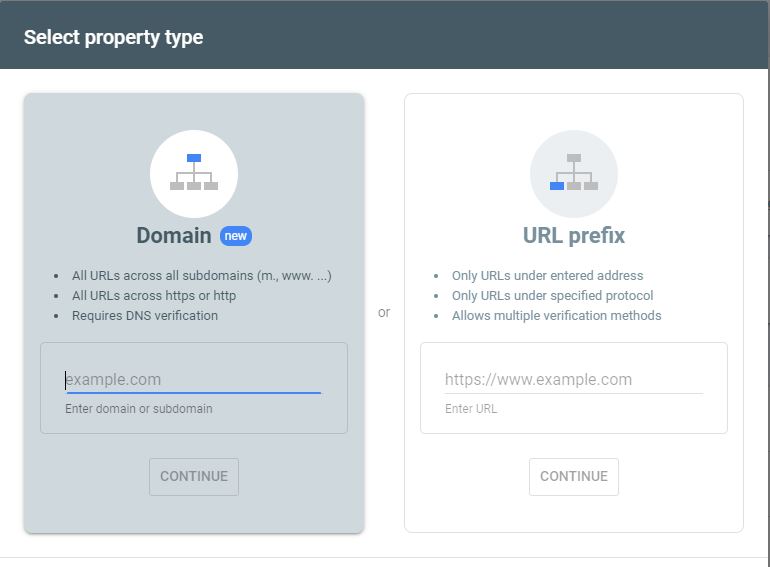Click the blue "new" badge beside Domain
Screen dimensions: 770x567
click(x=236, y=236)
